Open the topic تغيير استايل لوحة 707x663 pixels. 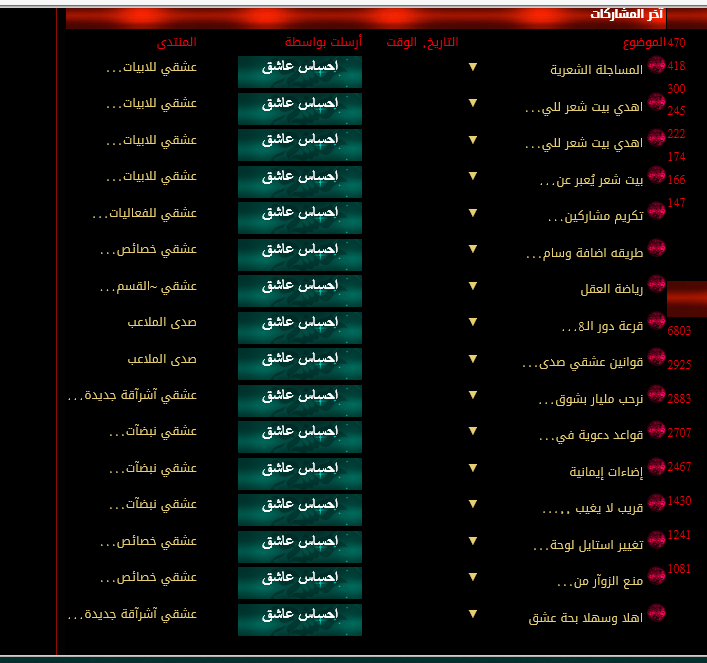coord(588,545)
